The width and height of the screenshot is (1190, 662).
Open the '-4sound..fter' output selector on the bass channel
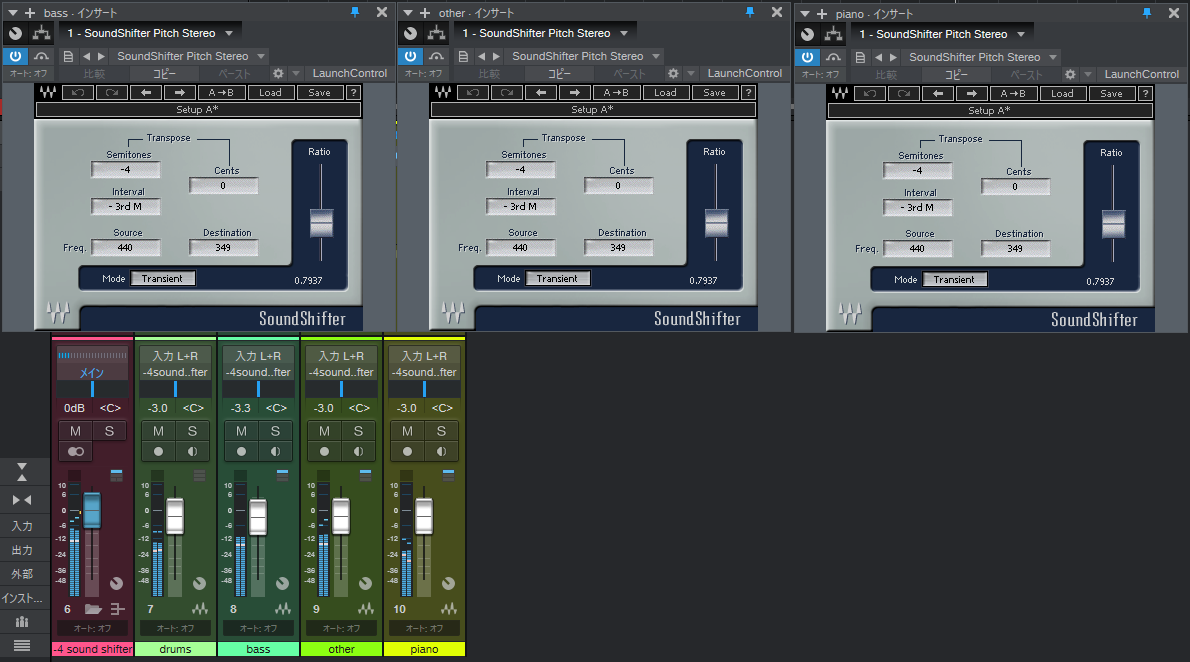pos(258,372)
